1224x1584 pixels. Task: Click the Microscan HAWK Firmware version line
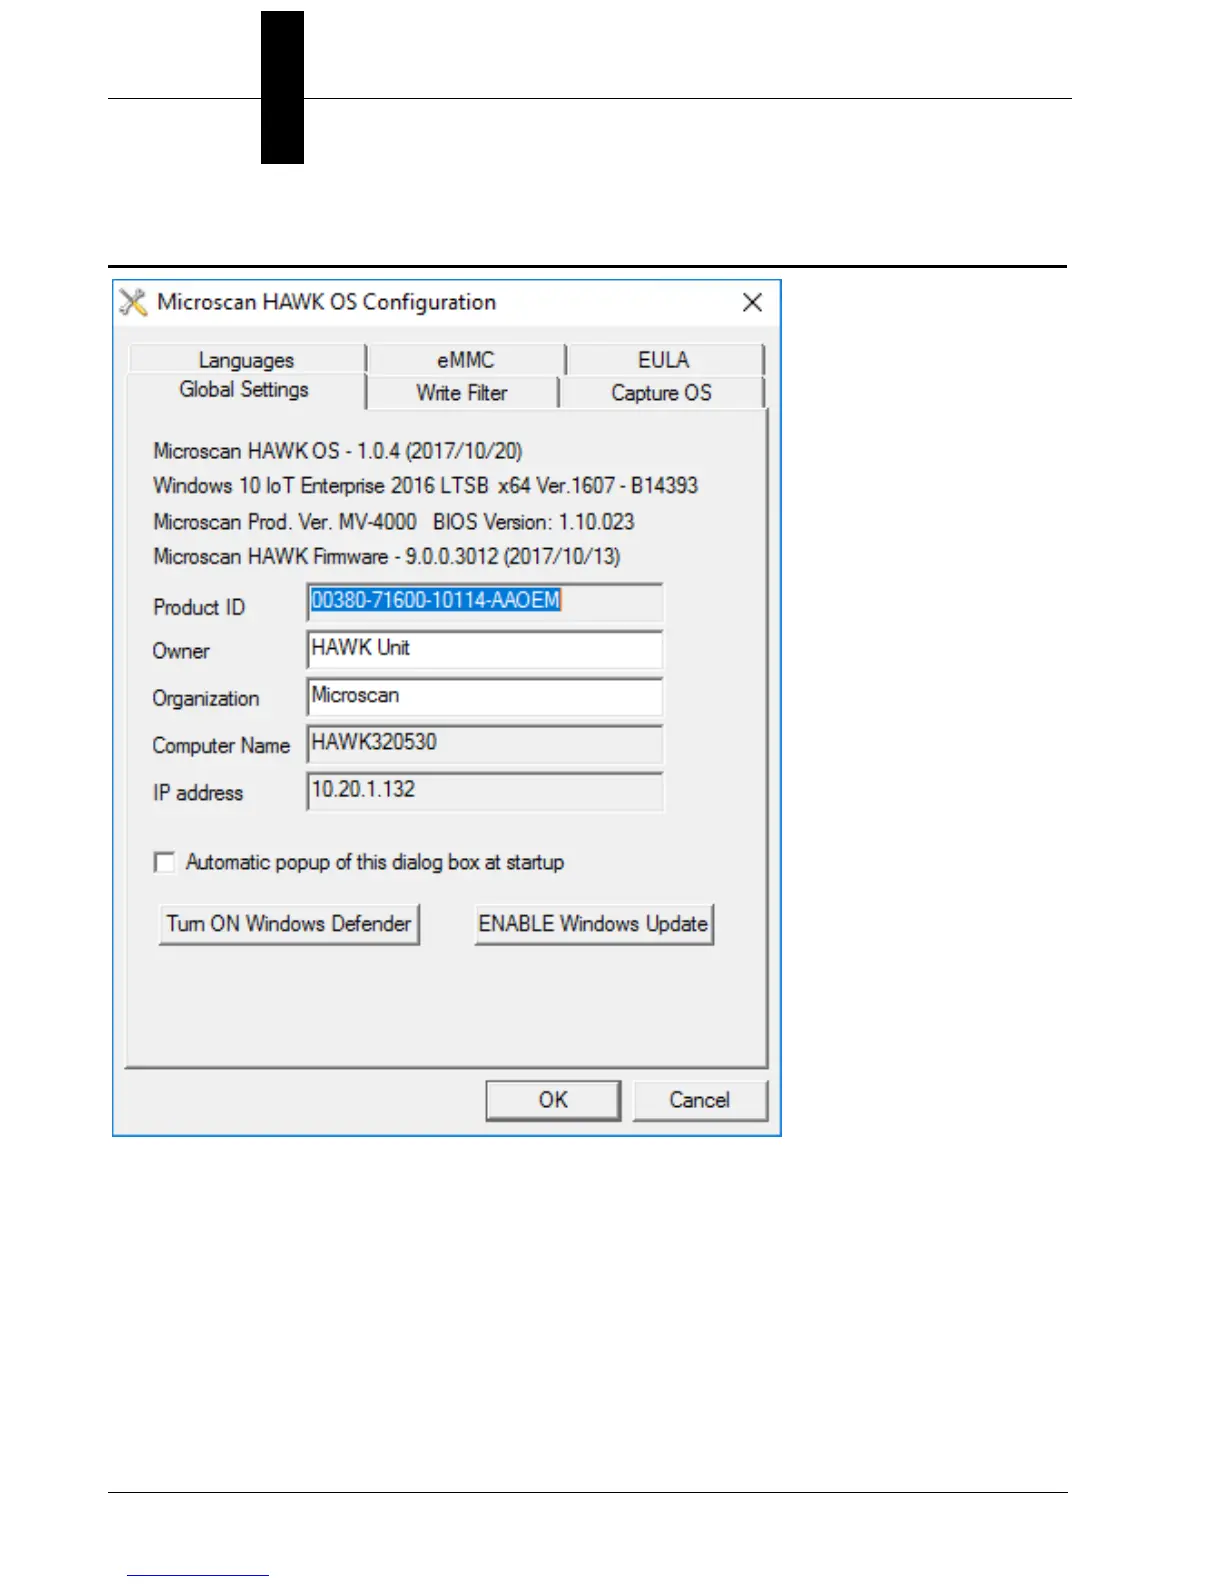click(x=387, y=557)
